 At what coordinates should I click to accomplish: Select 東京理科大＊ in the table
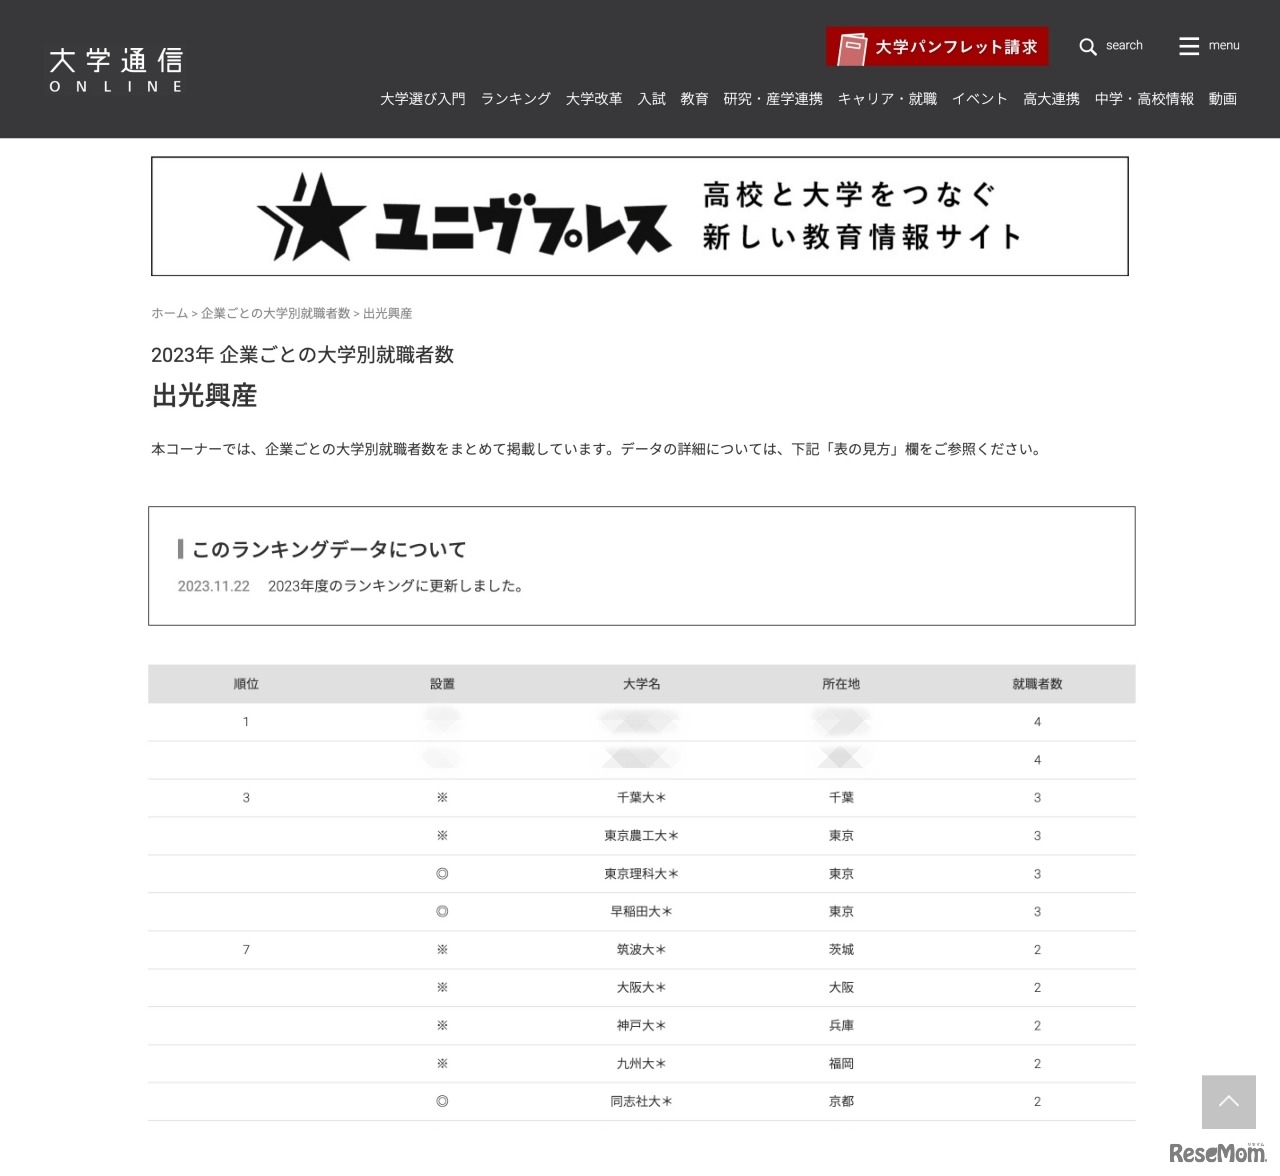tap(641, 874)
